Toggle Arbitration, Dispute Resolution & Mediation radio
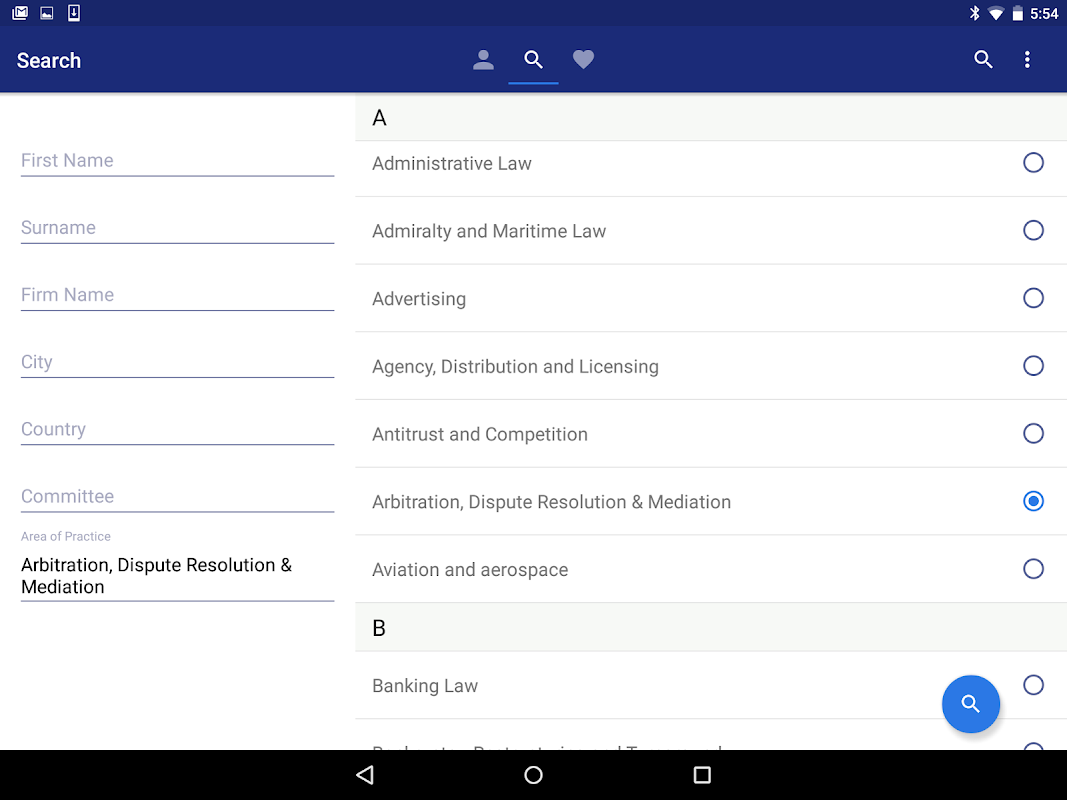The width and height of the screenshot is (1067, 800). pos(1033,501)
